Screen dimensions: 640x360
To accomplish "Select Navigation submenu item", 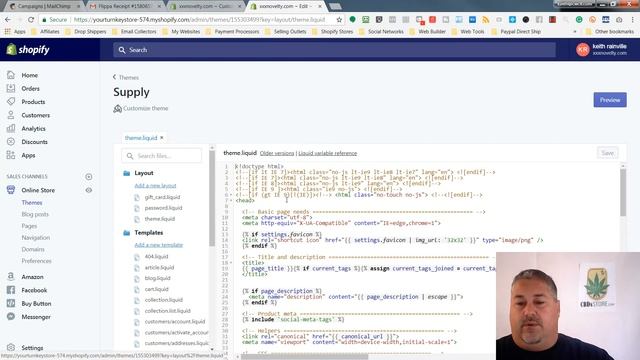I will tap(36, 238).
